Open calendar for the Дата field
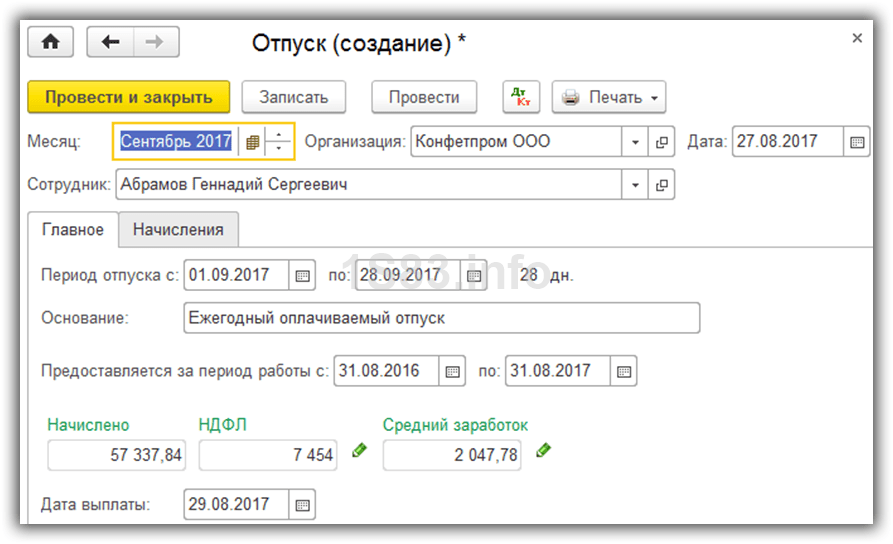Image resolution: width=893 pixels, height=544 pixels. click(x=857, y=142)
